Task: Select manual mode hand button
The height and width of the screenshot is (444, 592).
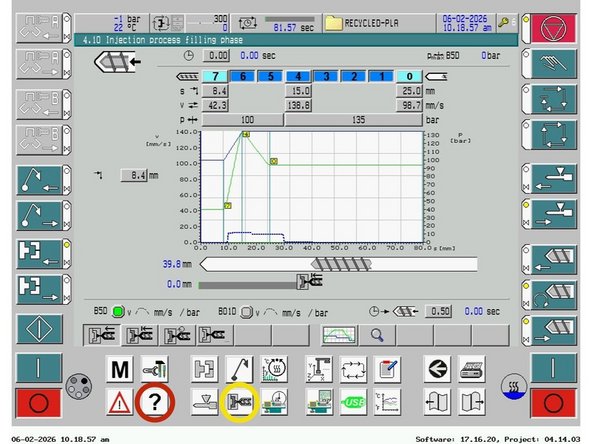Action: click(553, 63)
